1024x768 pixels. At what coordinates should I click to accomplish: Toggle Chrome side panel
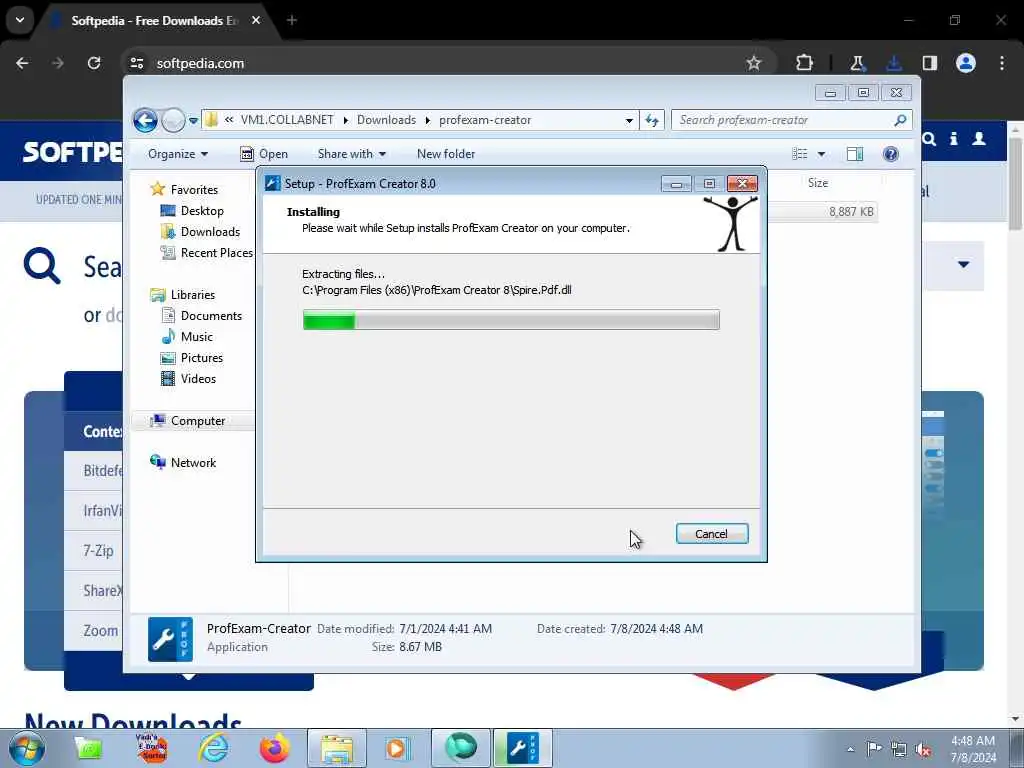[x=929, y=63]
